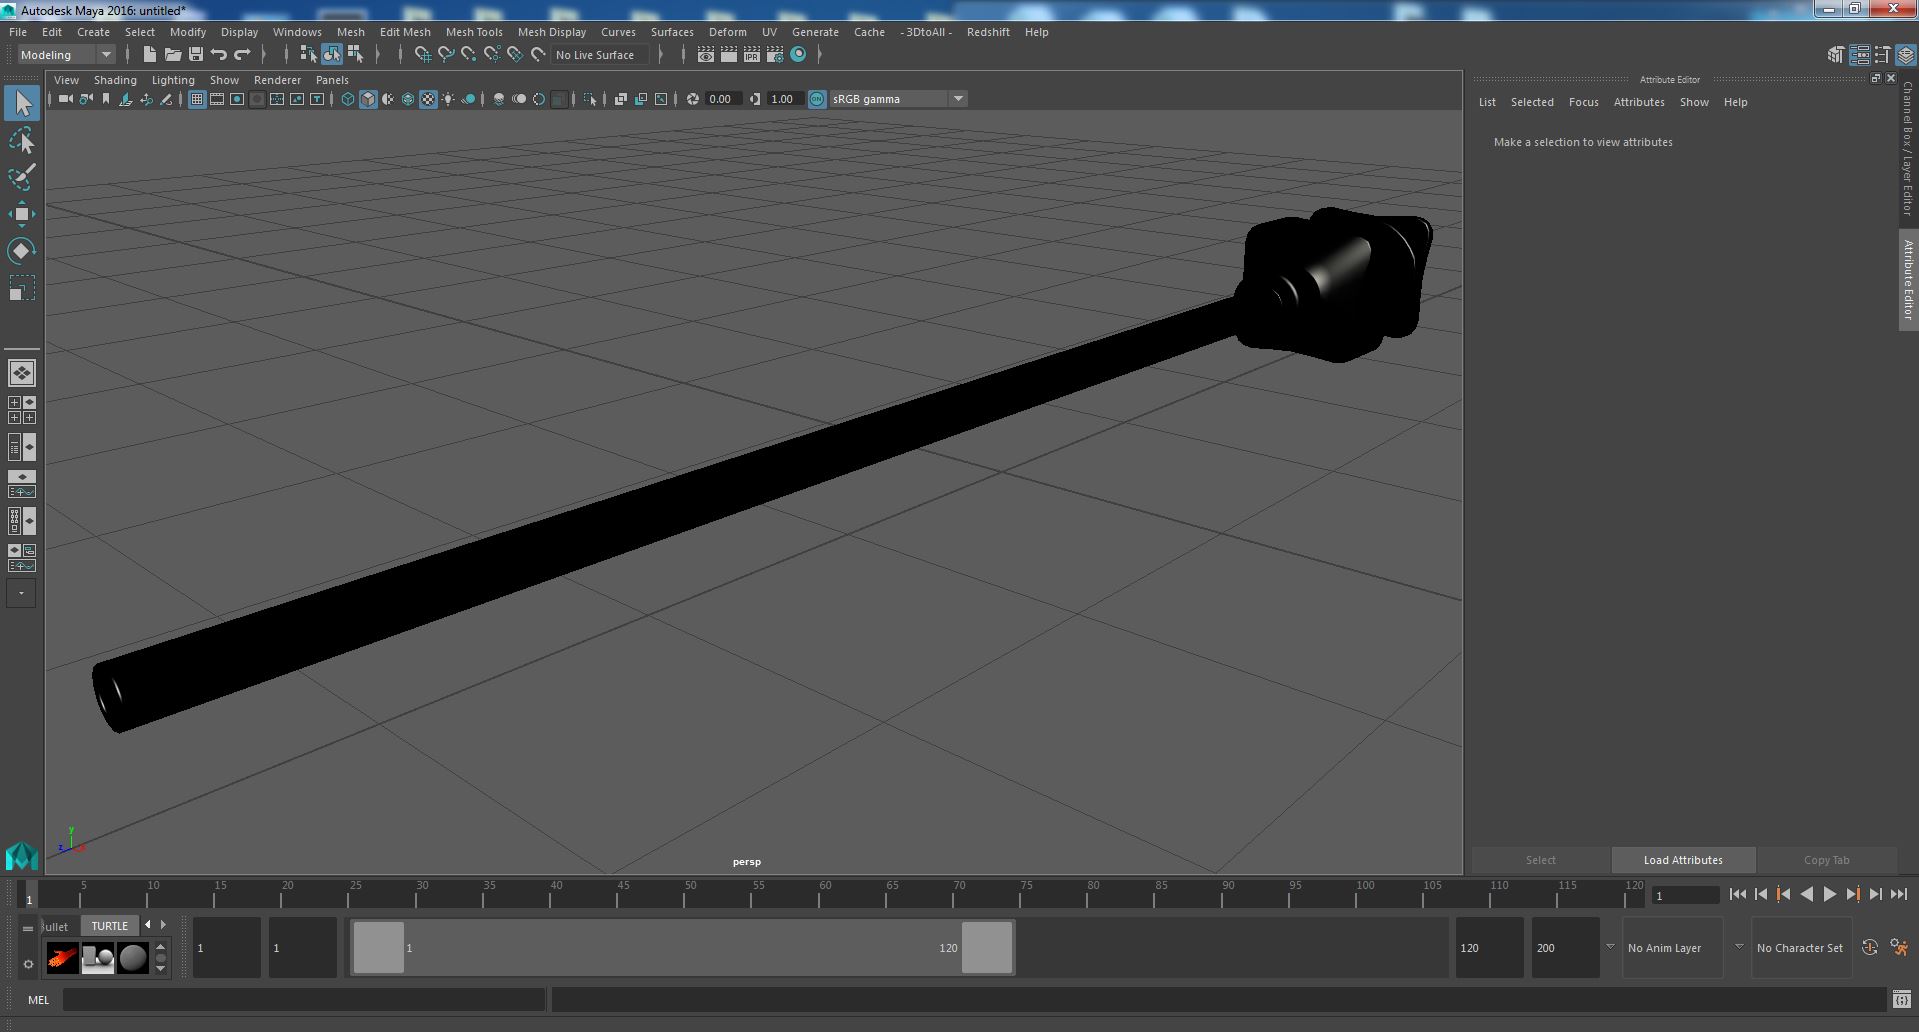Image resolution: width=1919 pixels, height=1032 pixels.
Task: Redo the last action
Action: (242, 55)
